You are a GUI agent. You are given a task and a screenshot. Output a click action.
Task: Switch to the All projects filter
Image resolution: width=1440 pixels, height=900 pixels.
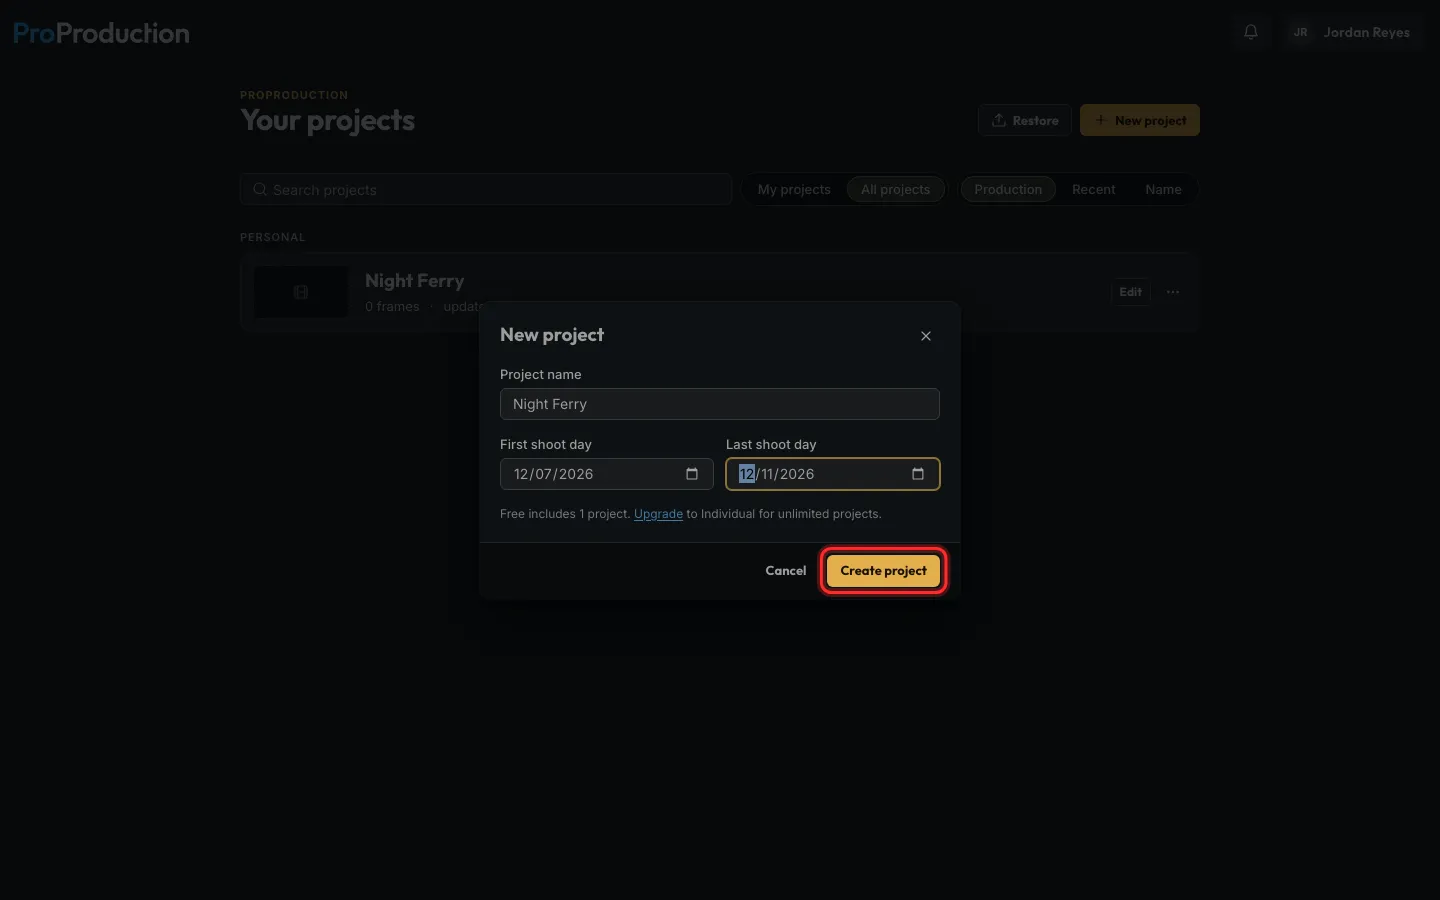tap(896, 189)
